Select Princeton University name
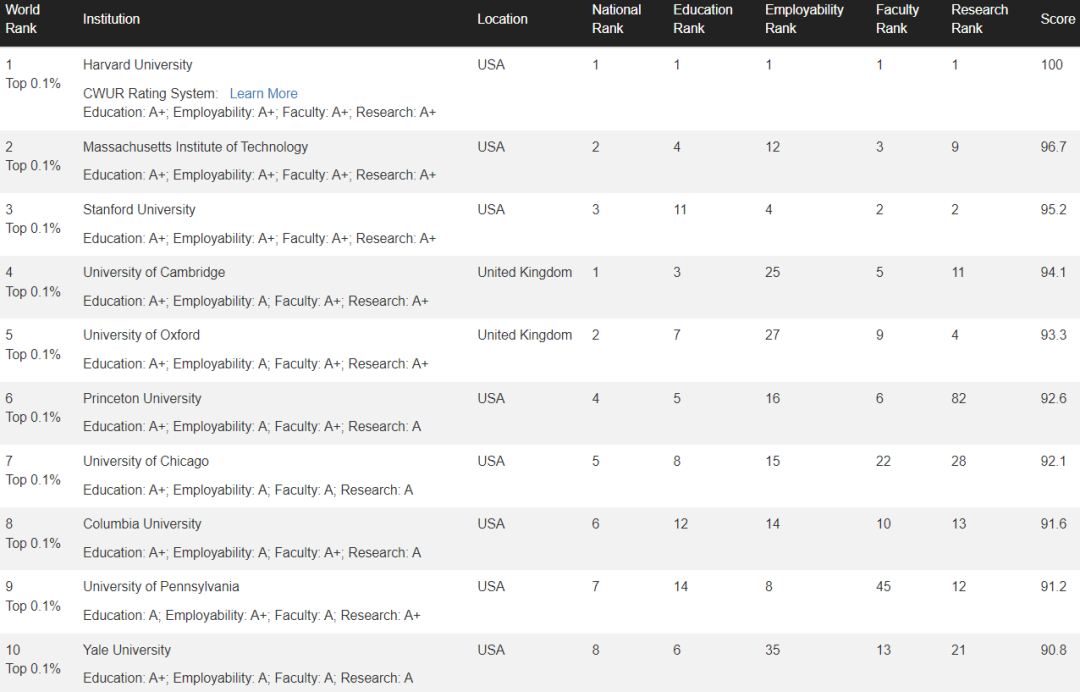 coord(143,398)
